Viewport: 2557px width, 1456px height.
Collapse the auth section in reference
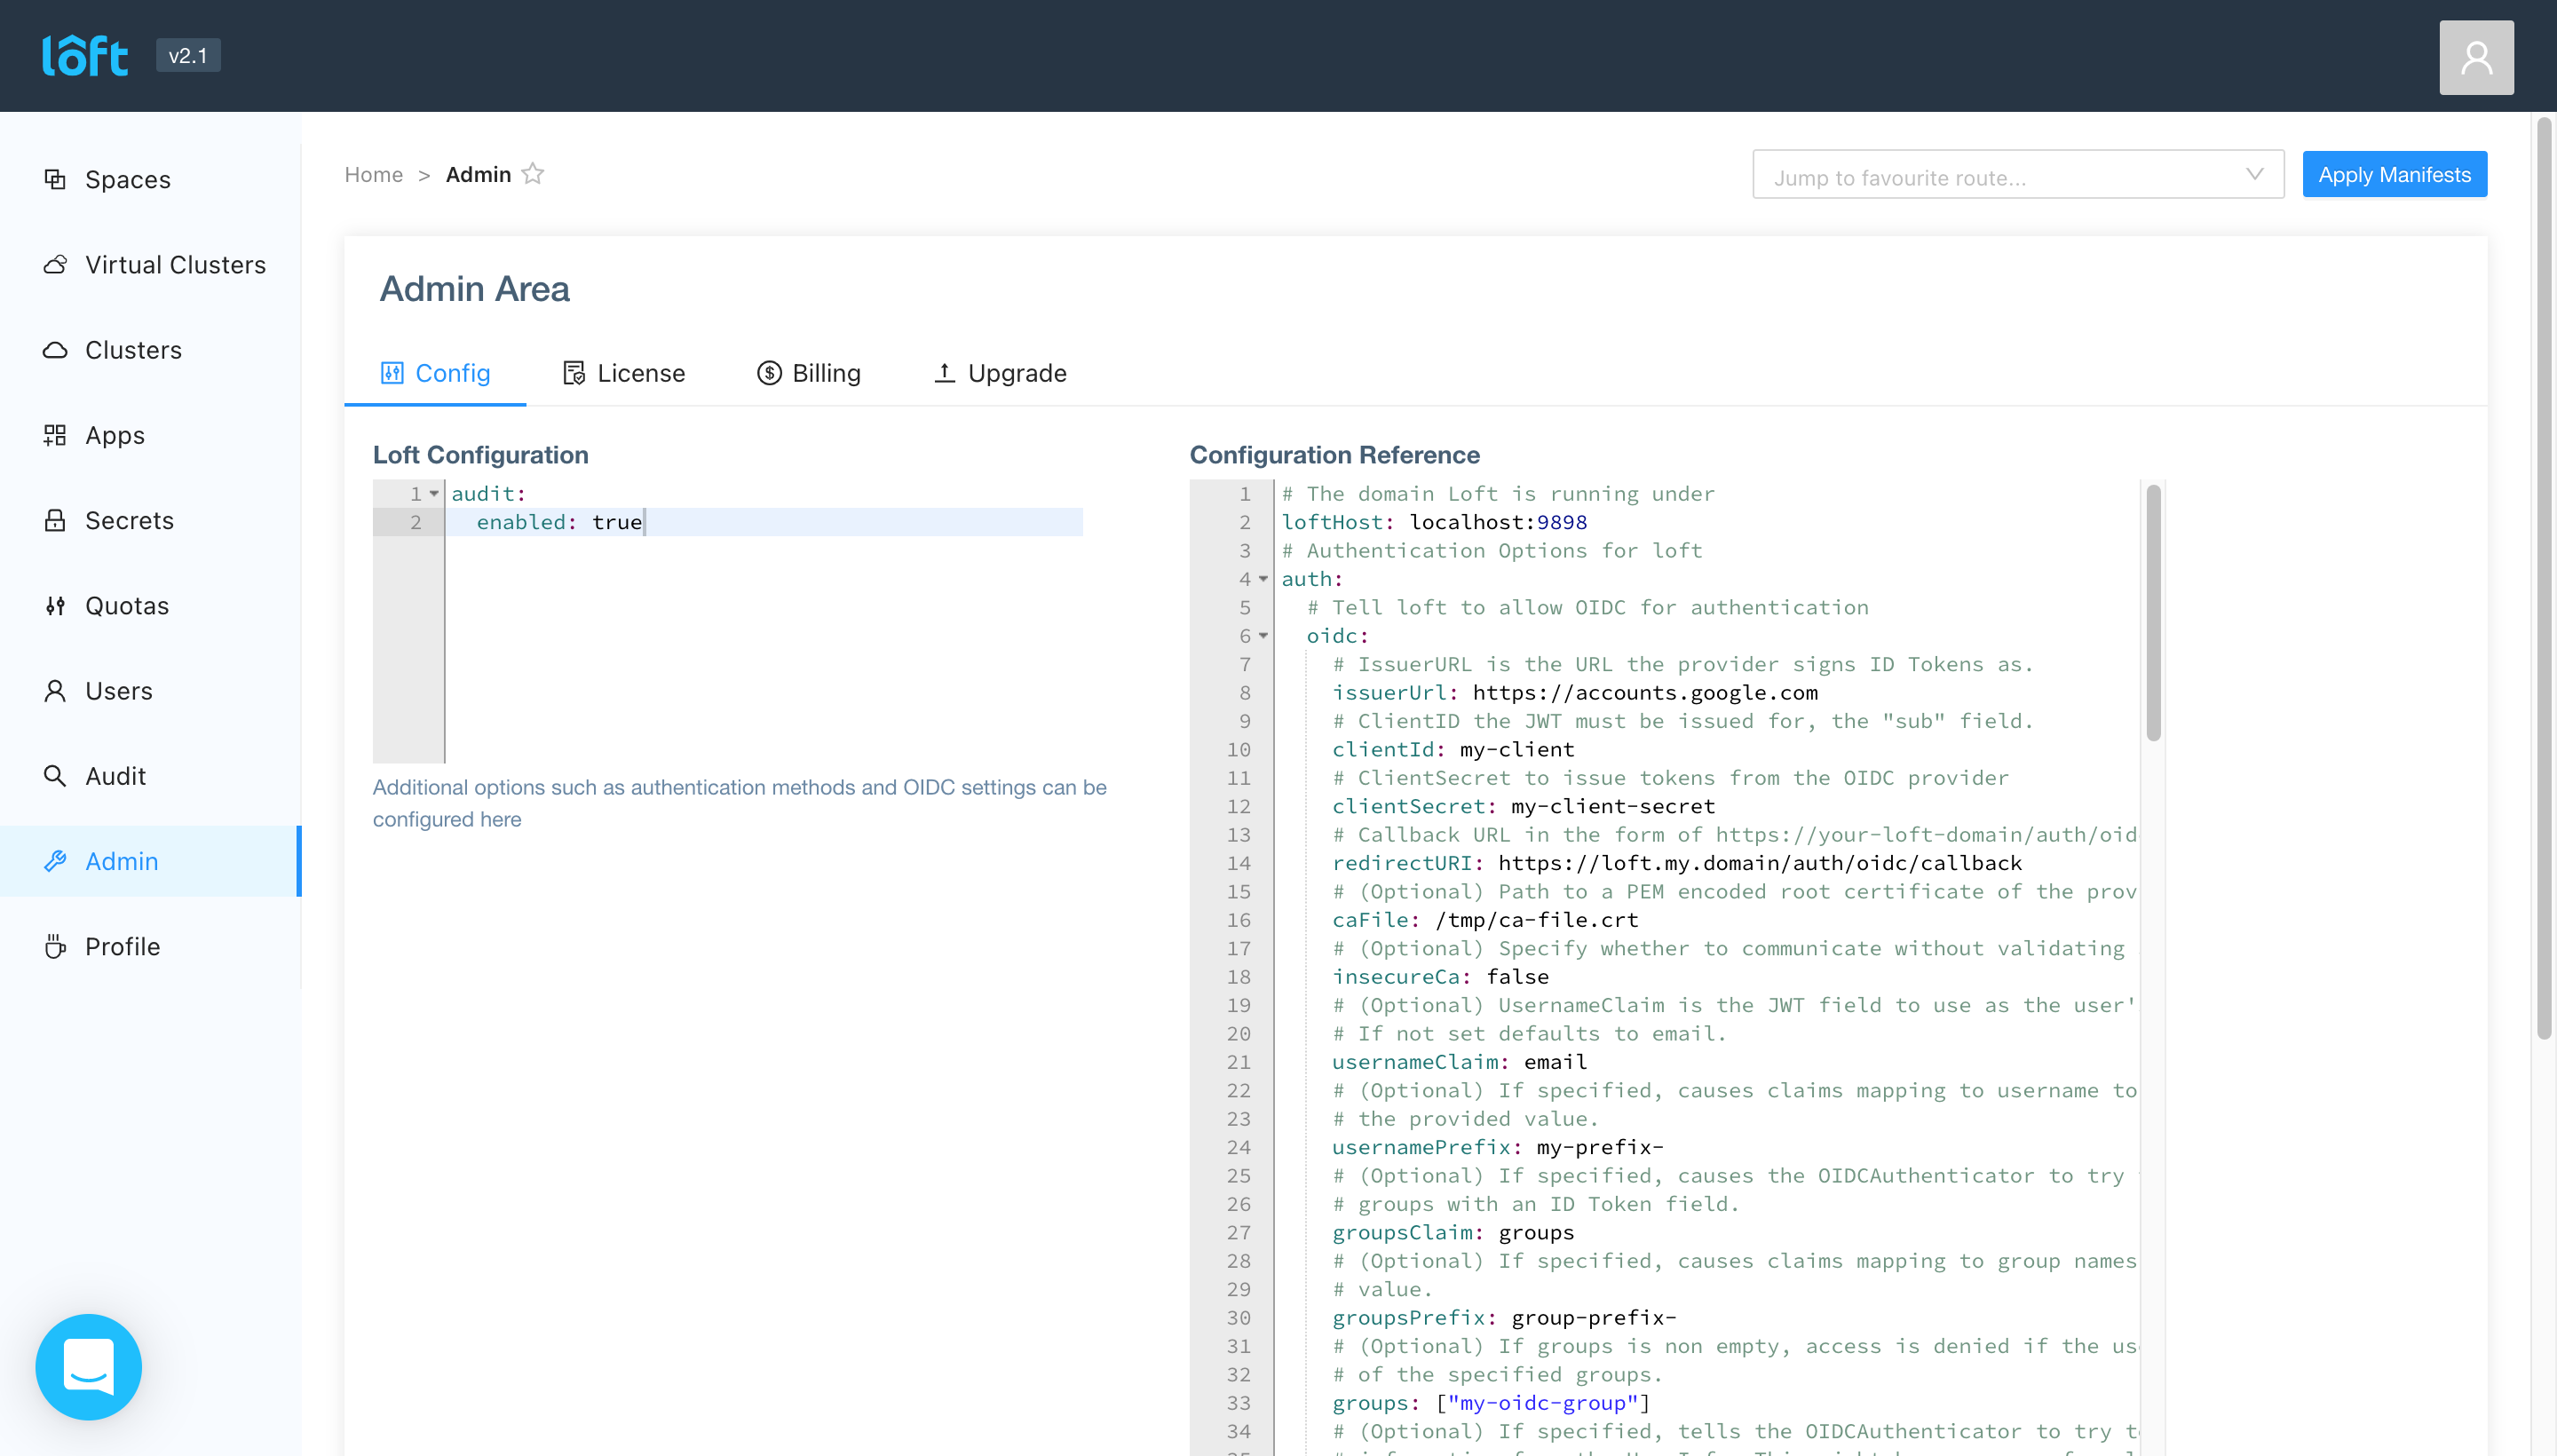pos(1263,579)
